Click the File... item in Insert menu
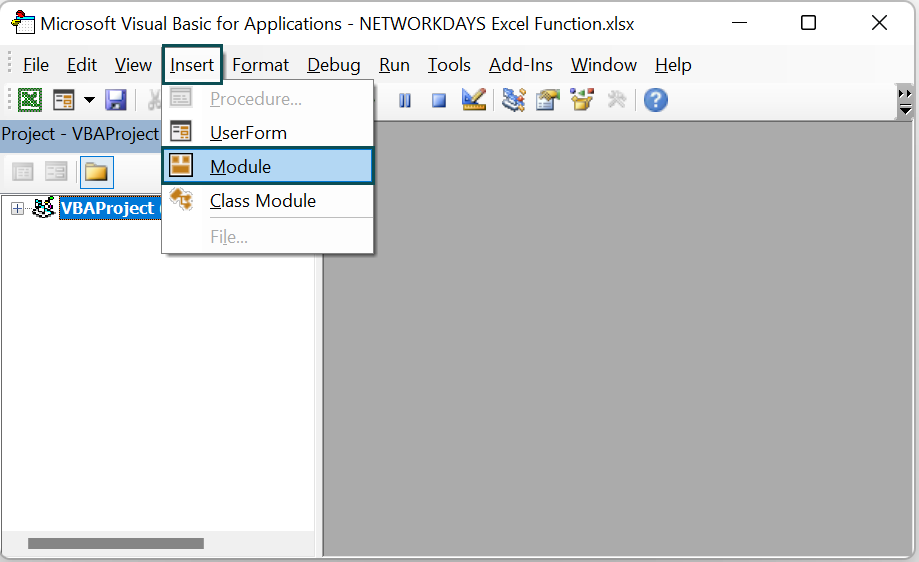 tap(267, 237)
